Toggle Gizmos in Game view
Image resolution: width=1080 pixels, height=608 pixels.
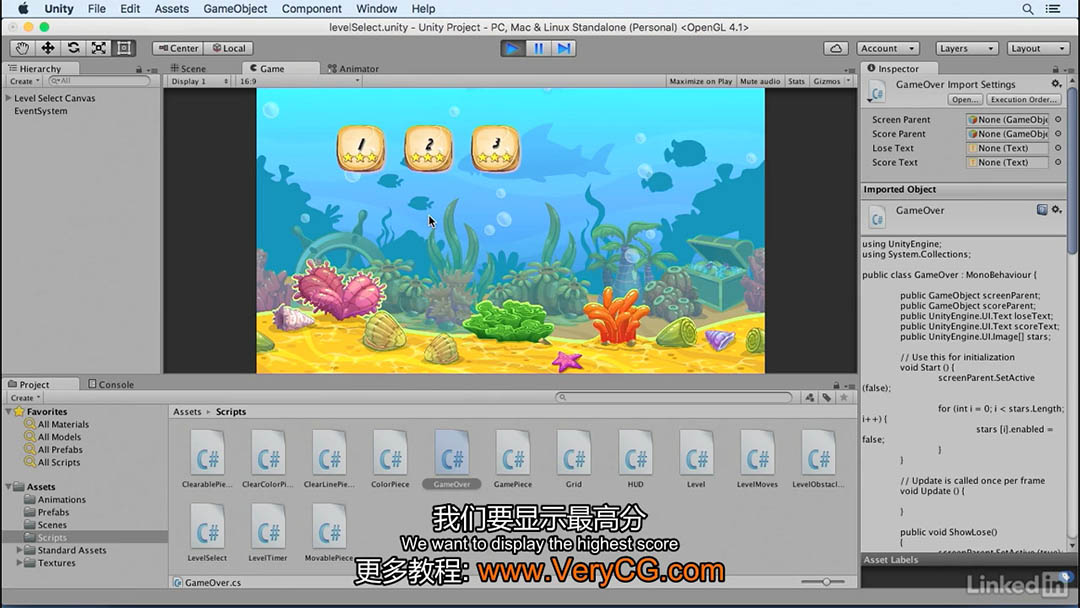(827, 81)
